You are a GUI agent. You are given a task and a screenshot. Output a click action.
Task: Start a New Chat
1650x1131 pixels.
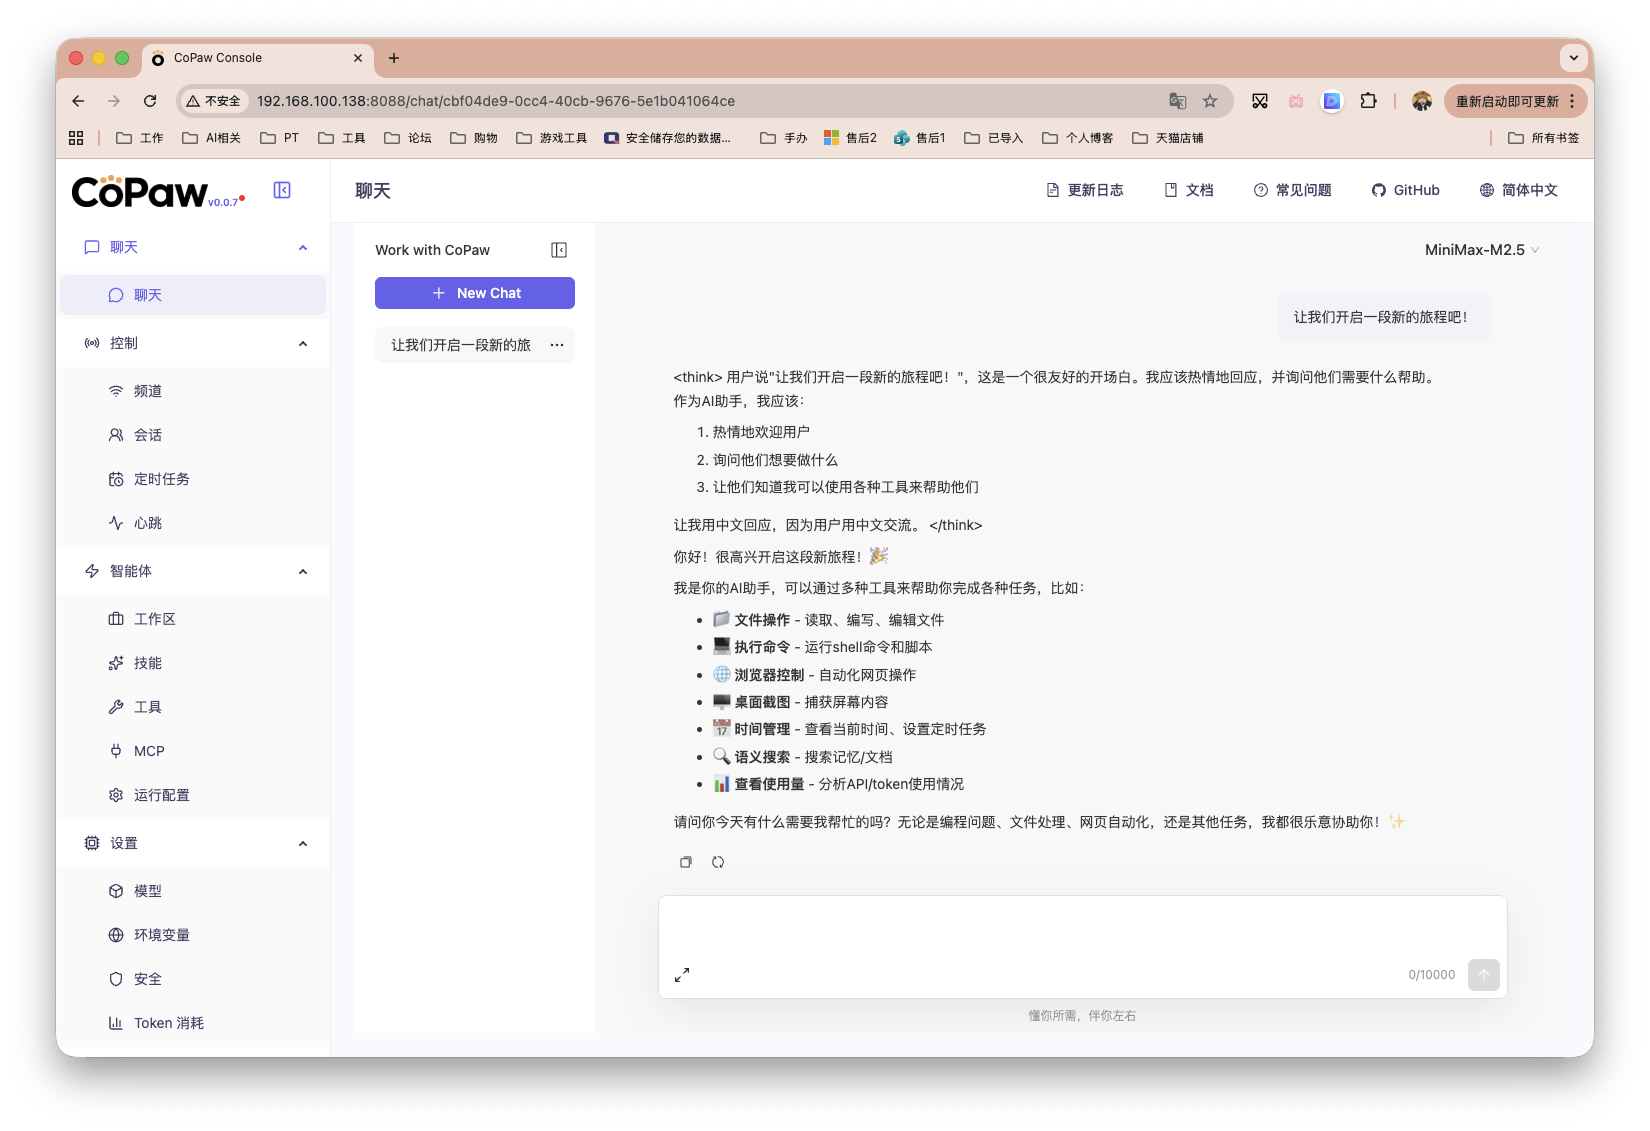(474, 292)
